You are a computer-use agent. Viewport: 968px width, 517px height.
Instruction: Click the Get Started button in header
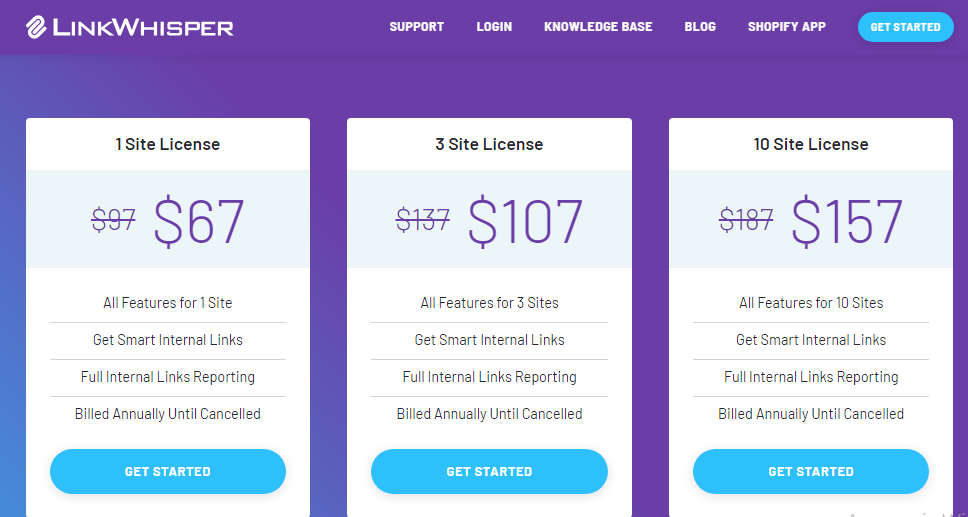pos(906,27)
